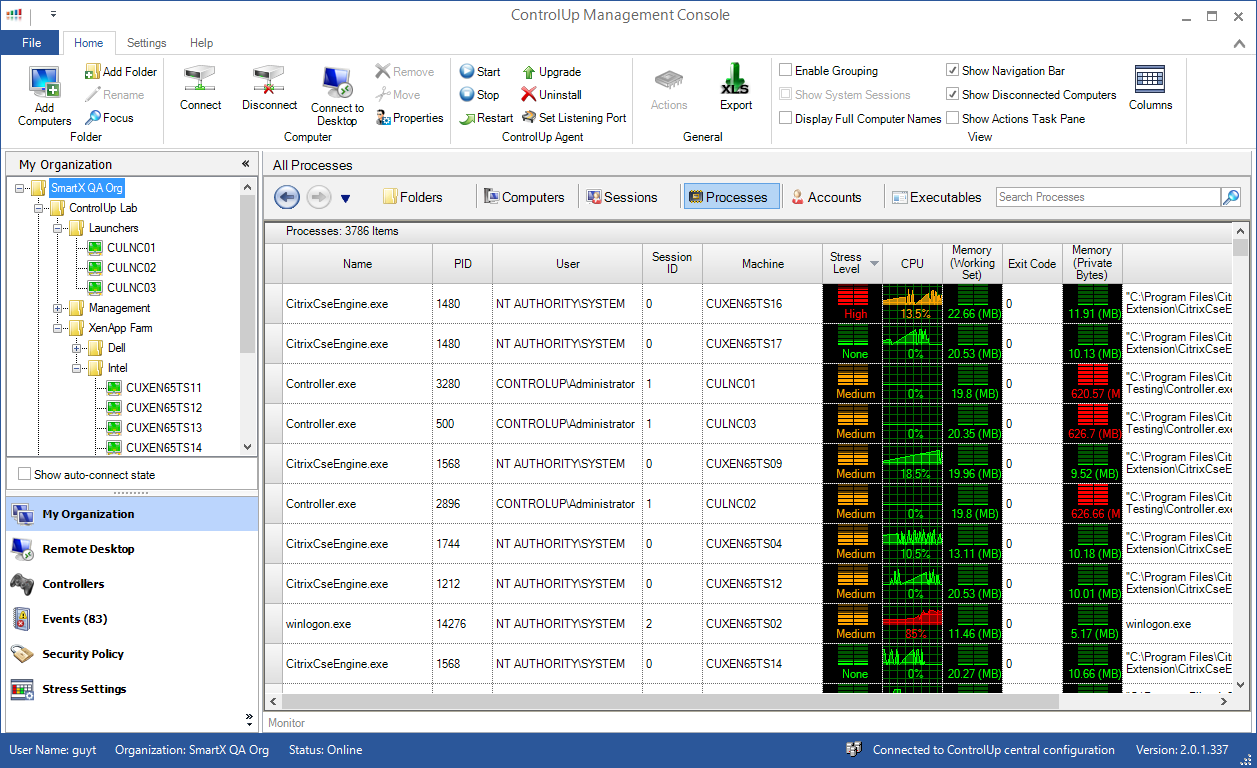Click in Search Processes field

click(1108, 197)
